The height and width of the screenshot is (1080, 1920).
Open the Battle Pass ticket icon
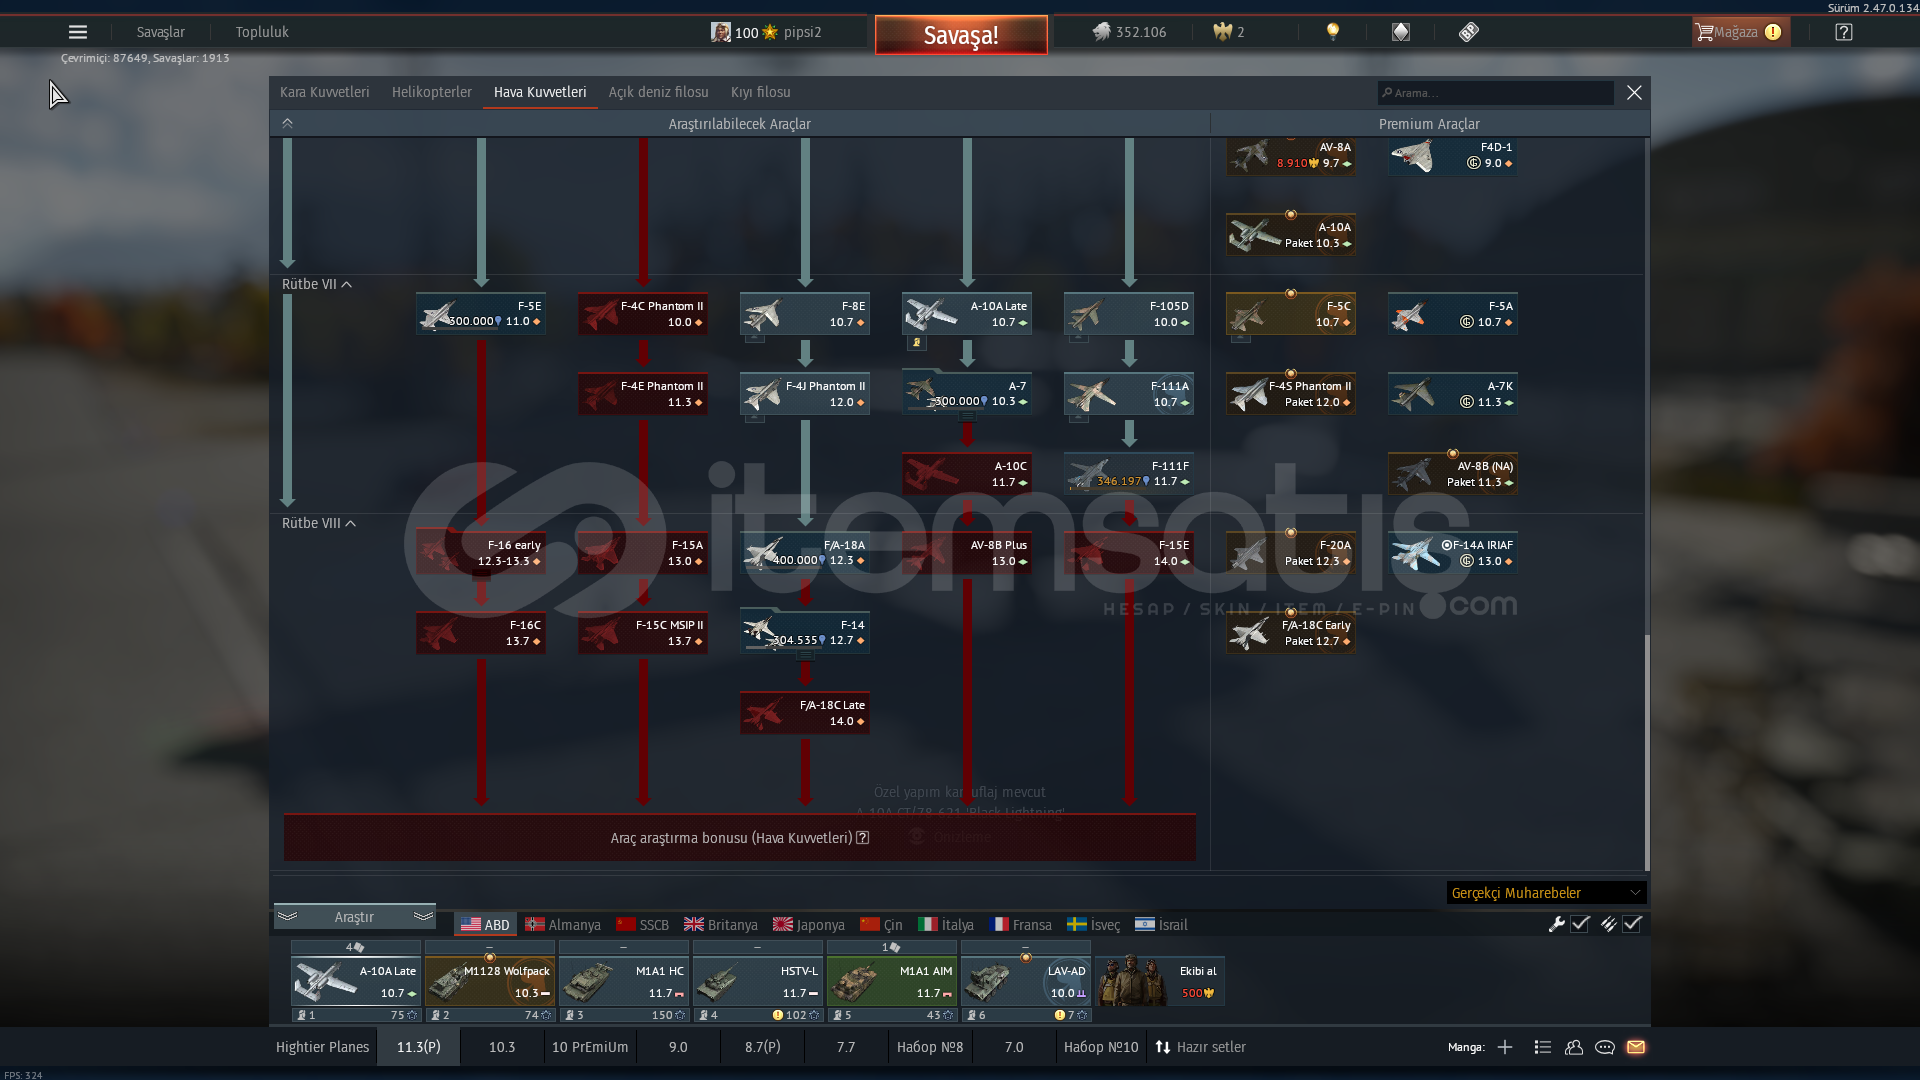(1468, 32)
